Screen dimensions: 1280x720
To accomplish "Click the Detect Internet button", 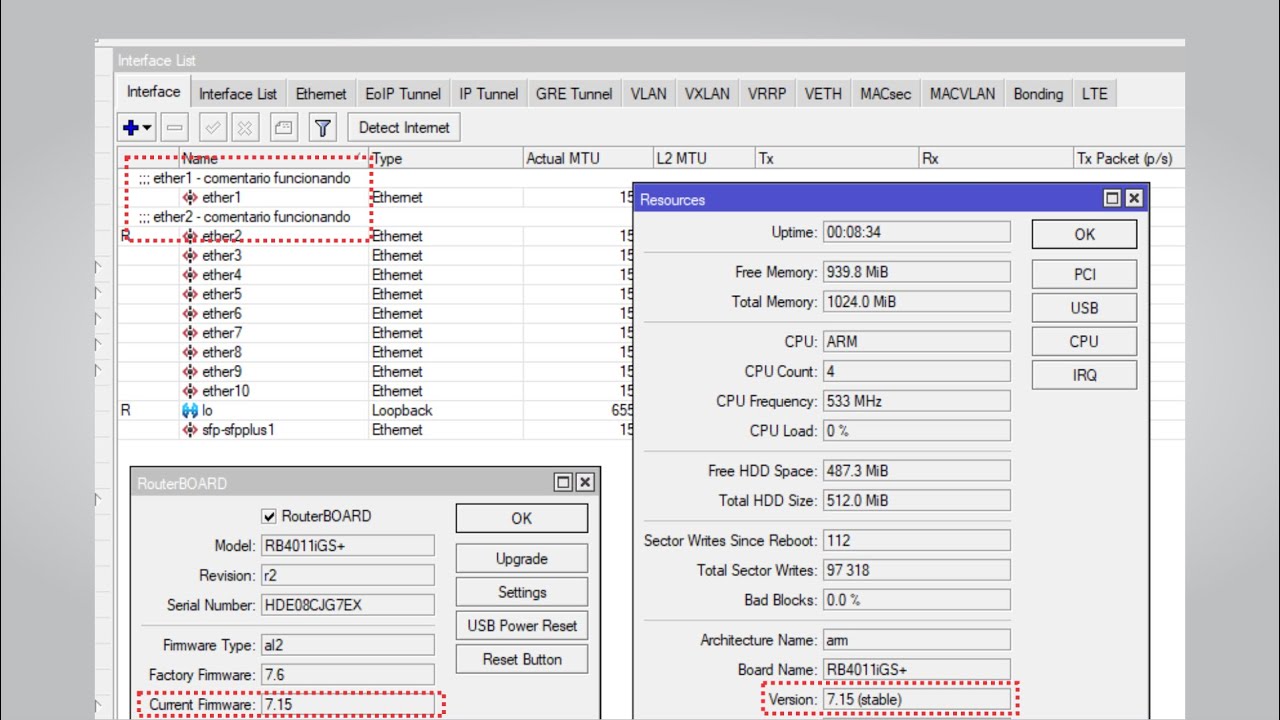I will (404, 128).
